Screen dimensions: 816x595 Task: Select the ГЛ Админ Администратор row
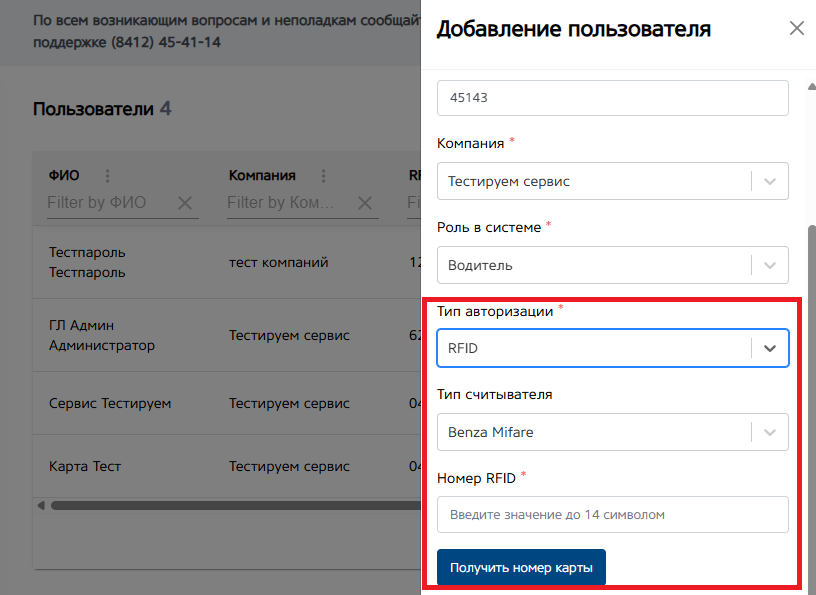(227, 335)
